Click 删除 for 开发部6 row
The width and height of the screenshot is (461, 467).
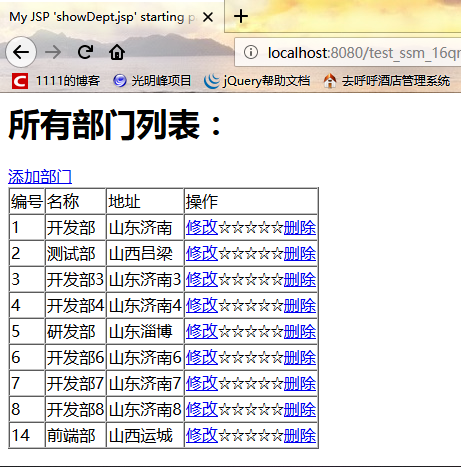point(300,358)
